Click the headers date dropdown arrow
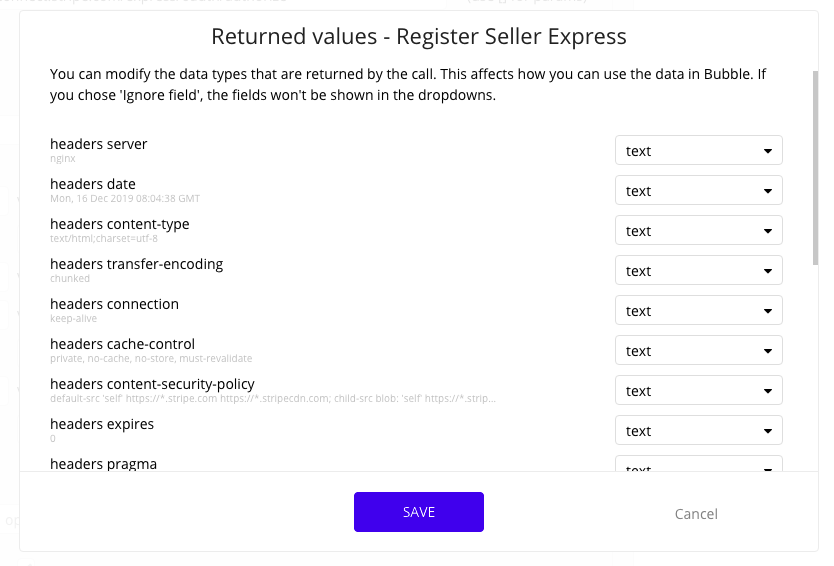 (768, 191)
